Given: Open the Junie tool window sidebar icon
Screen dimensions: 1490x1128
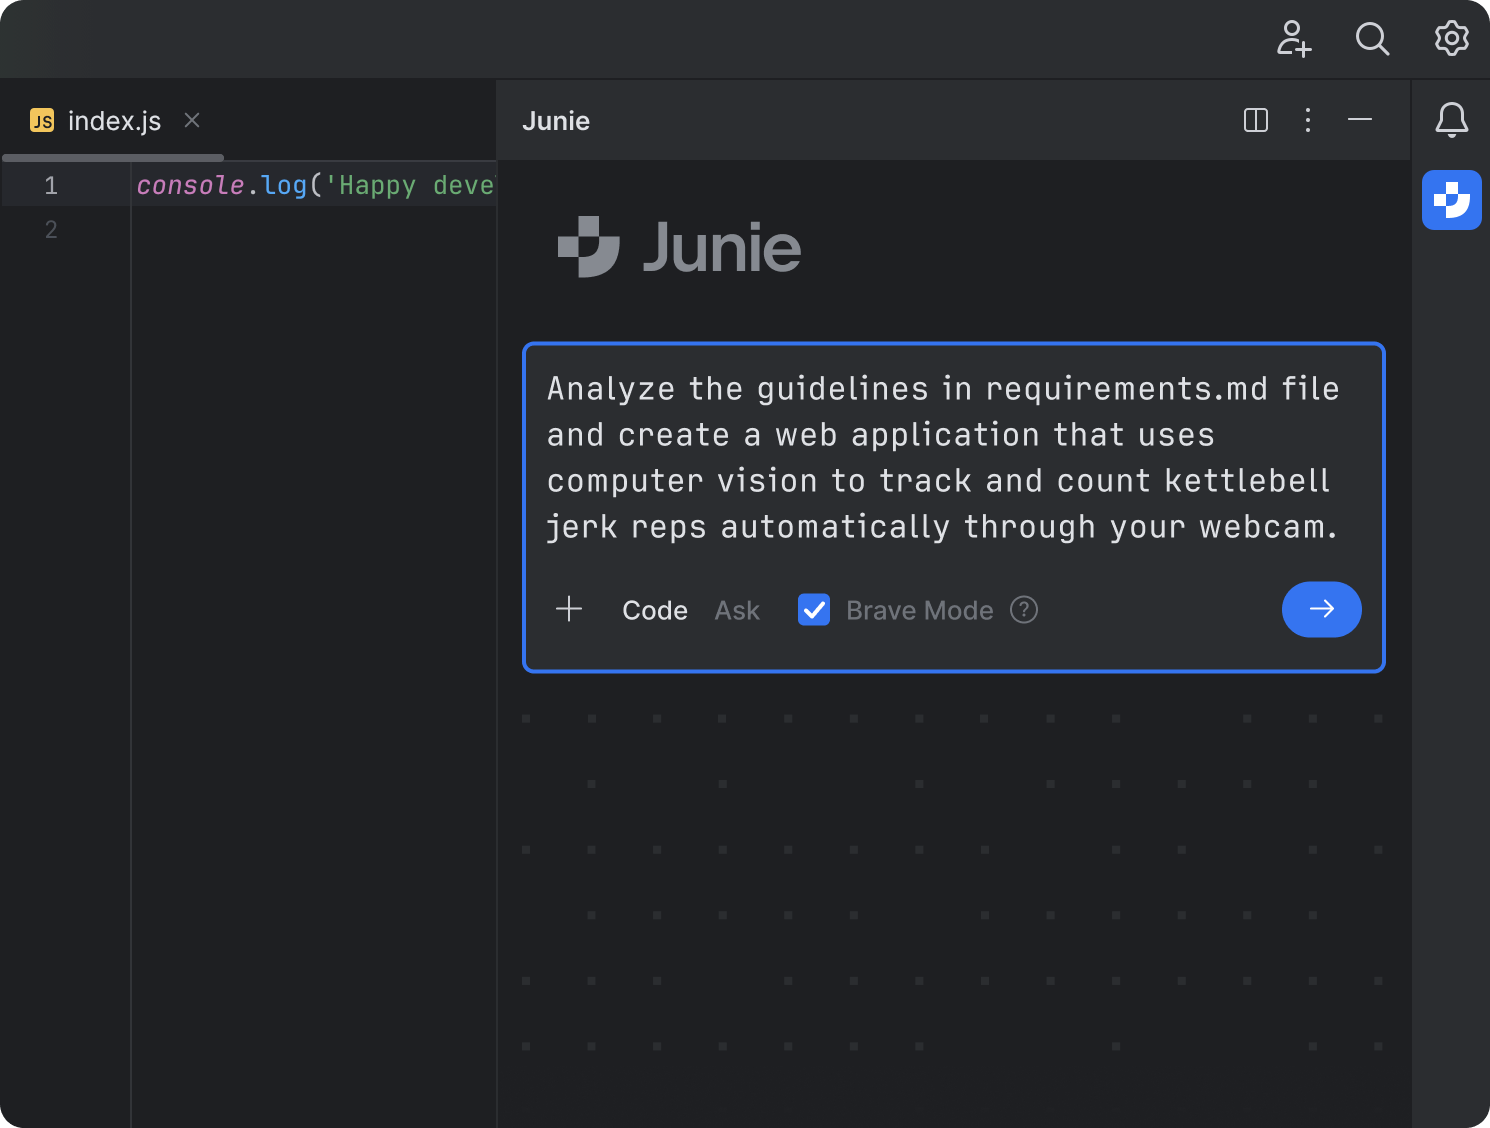Looking at the screenshot, I should (x=1451, y=200).
